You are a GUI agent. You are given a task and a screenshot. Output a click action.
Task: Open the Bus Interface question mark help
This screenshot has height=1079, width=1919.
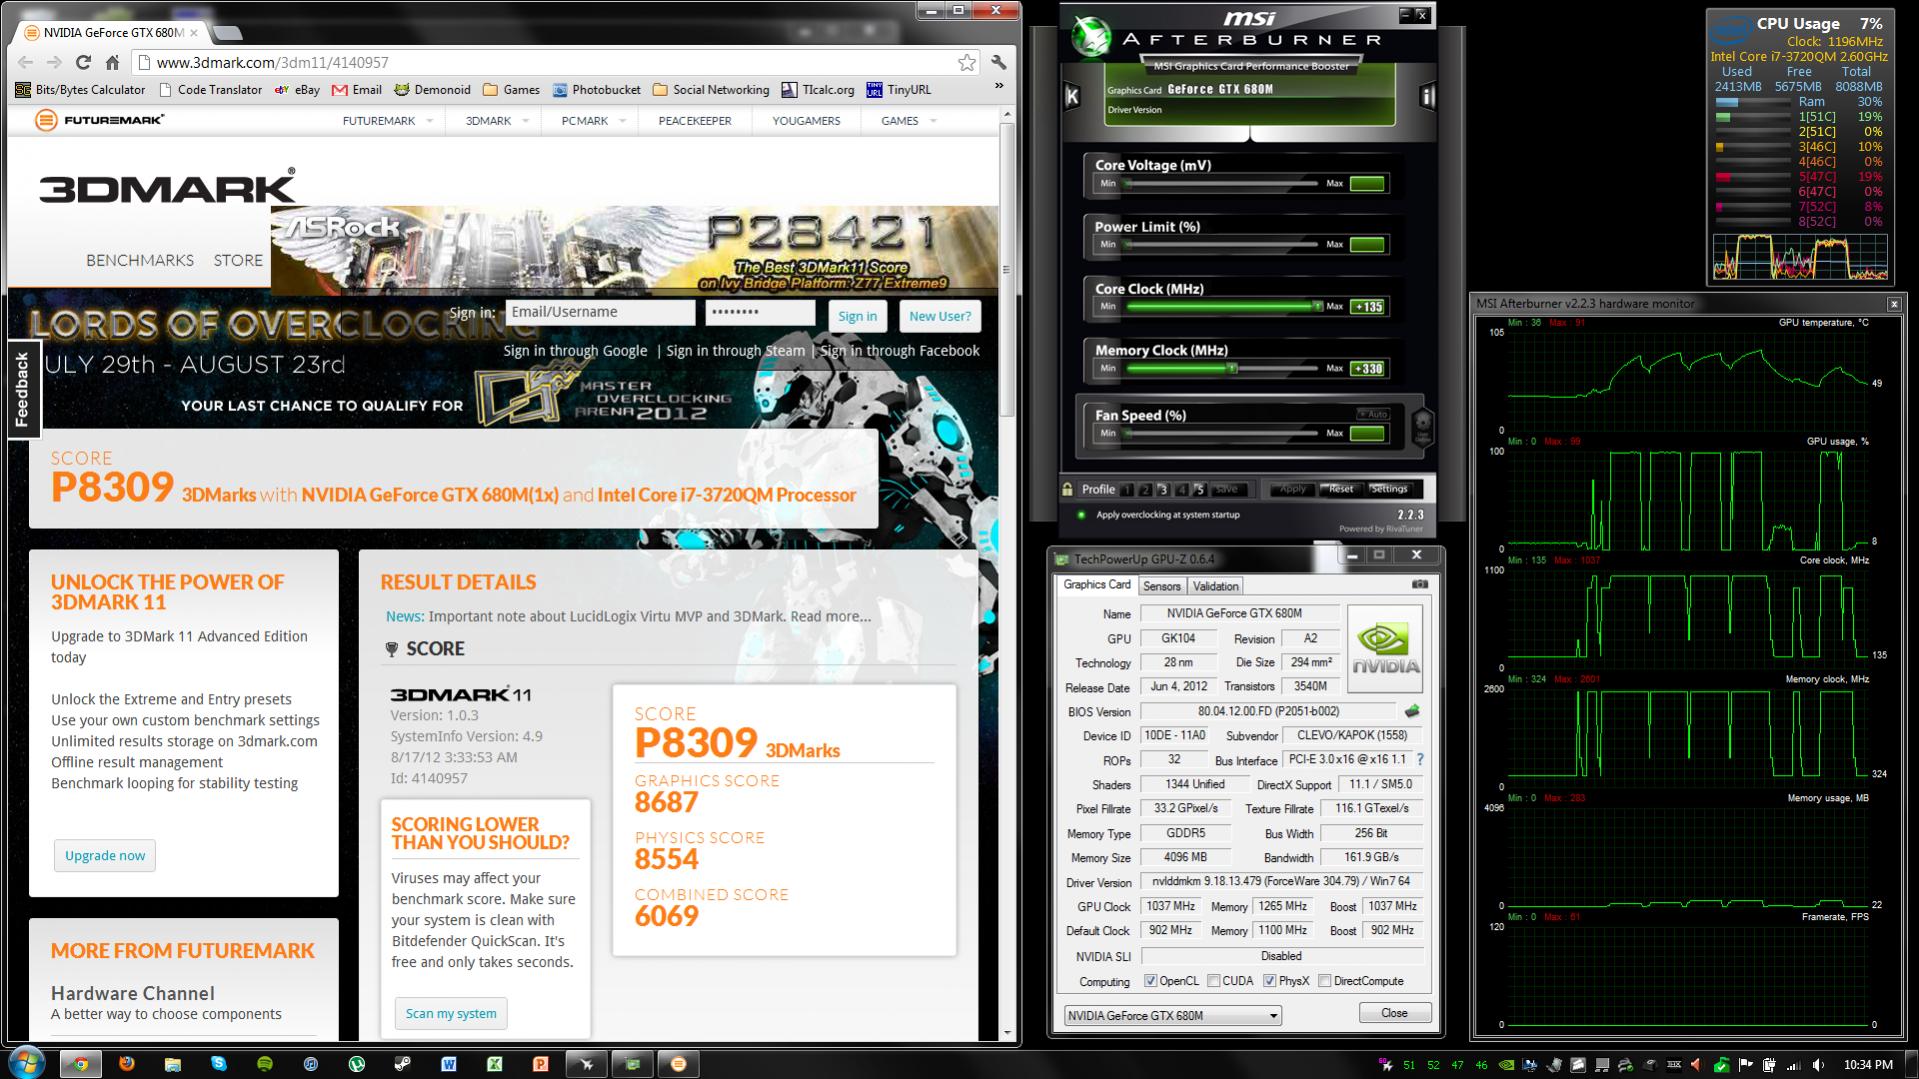click(x=1420, y=759)
